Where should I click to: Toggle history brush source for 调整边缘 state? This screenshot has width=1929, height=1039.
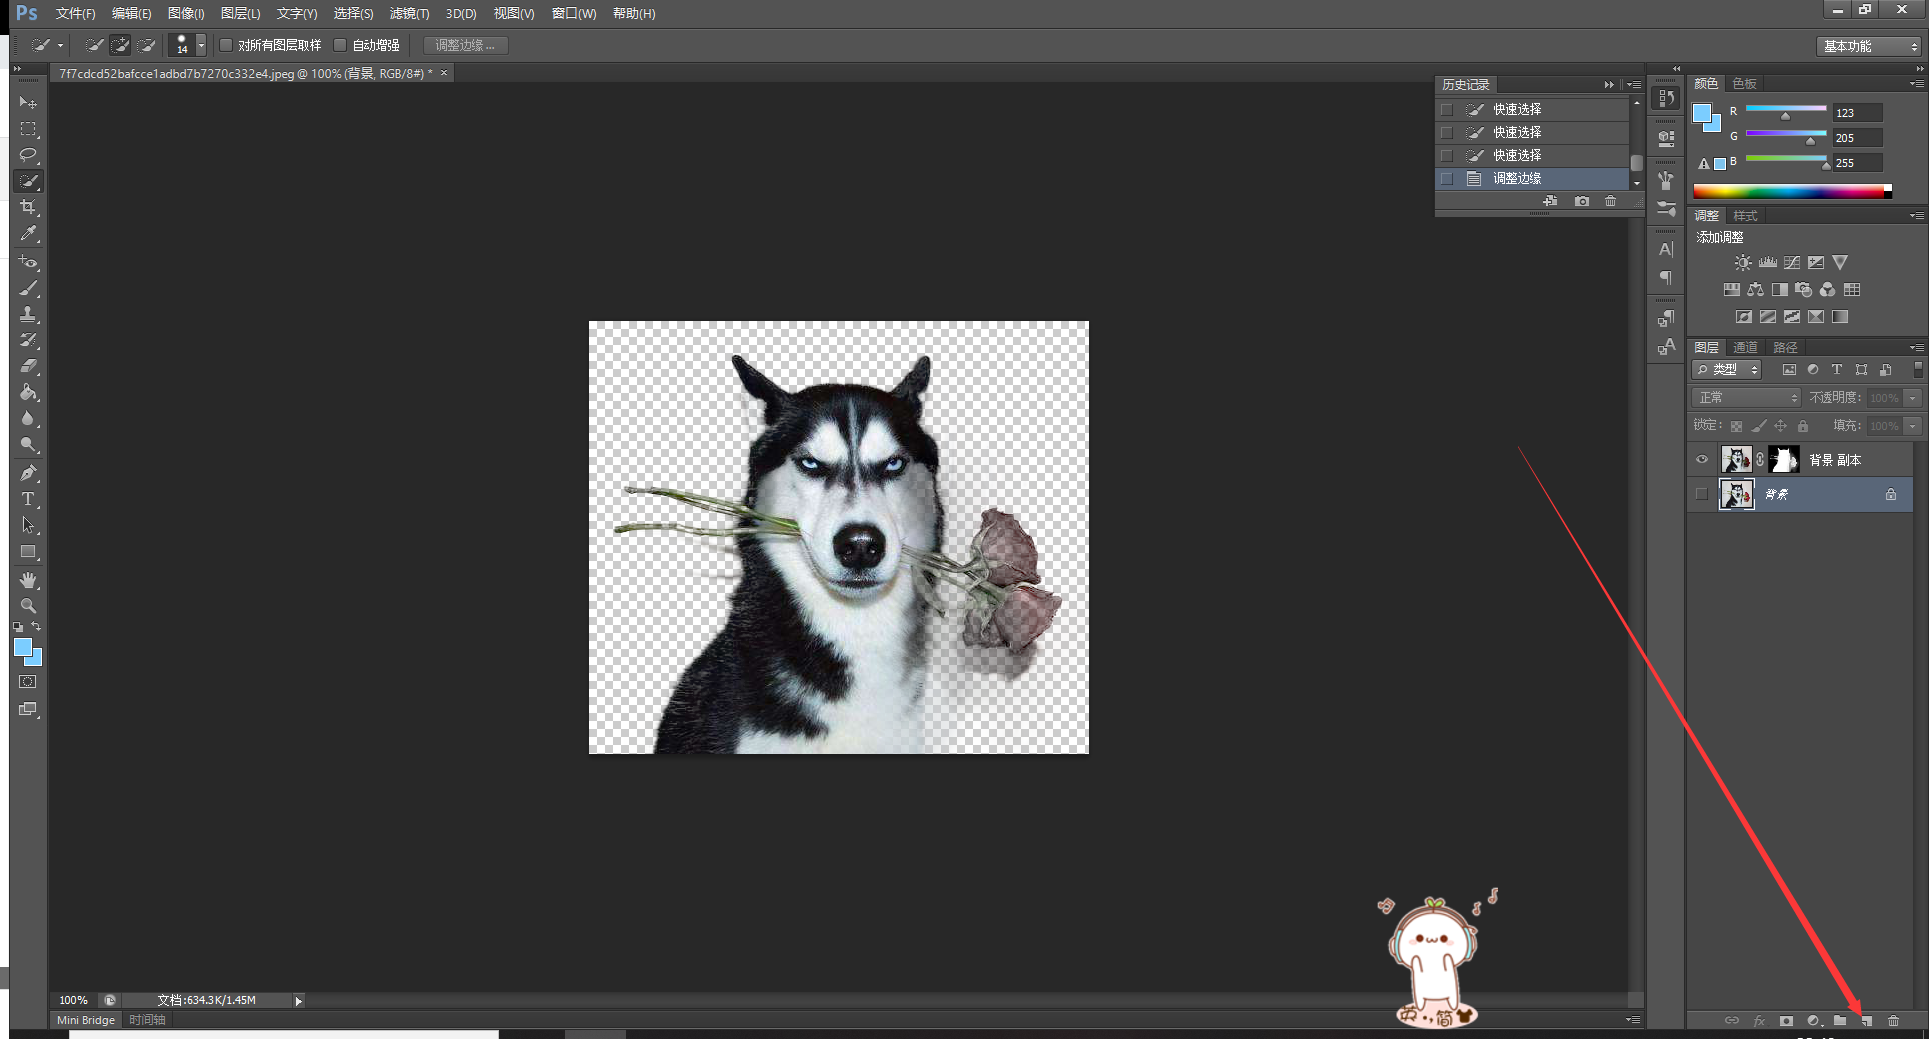(1447, 178)
